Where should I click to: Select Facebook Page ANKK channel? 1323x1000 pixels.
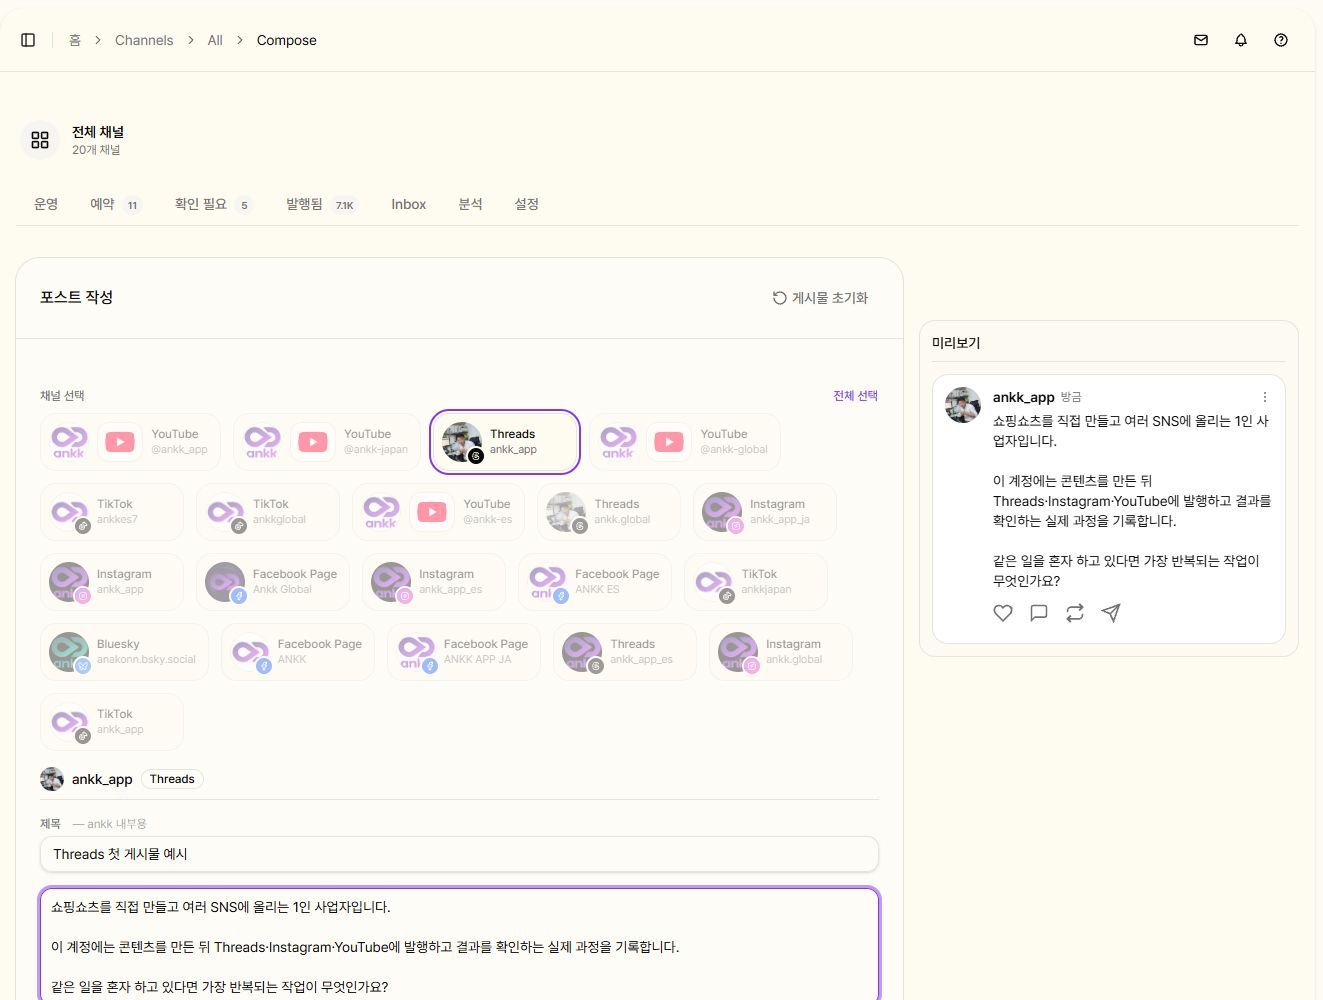coord(298,652)
